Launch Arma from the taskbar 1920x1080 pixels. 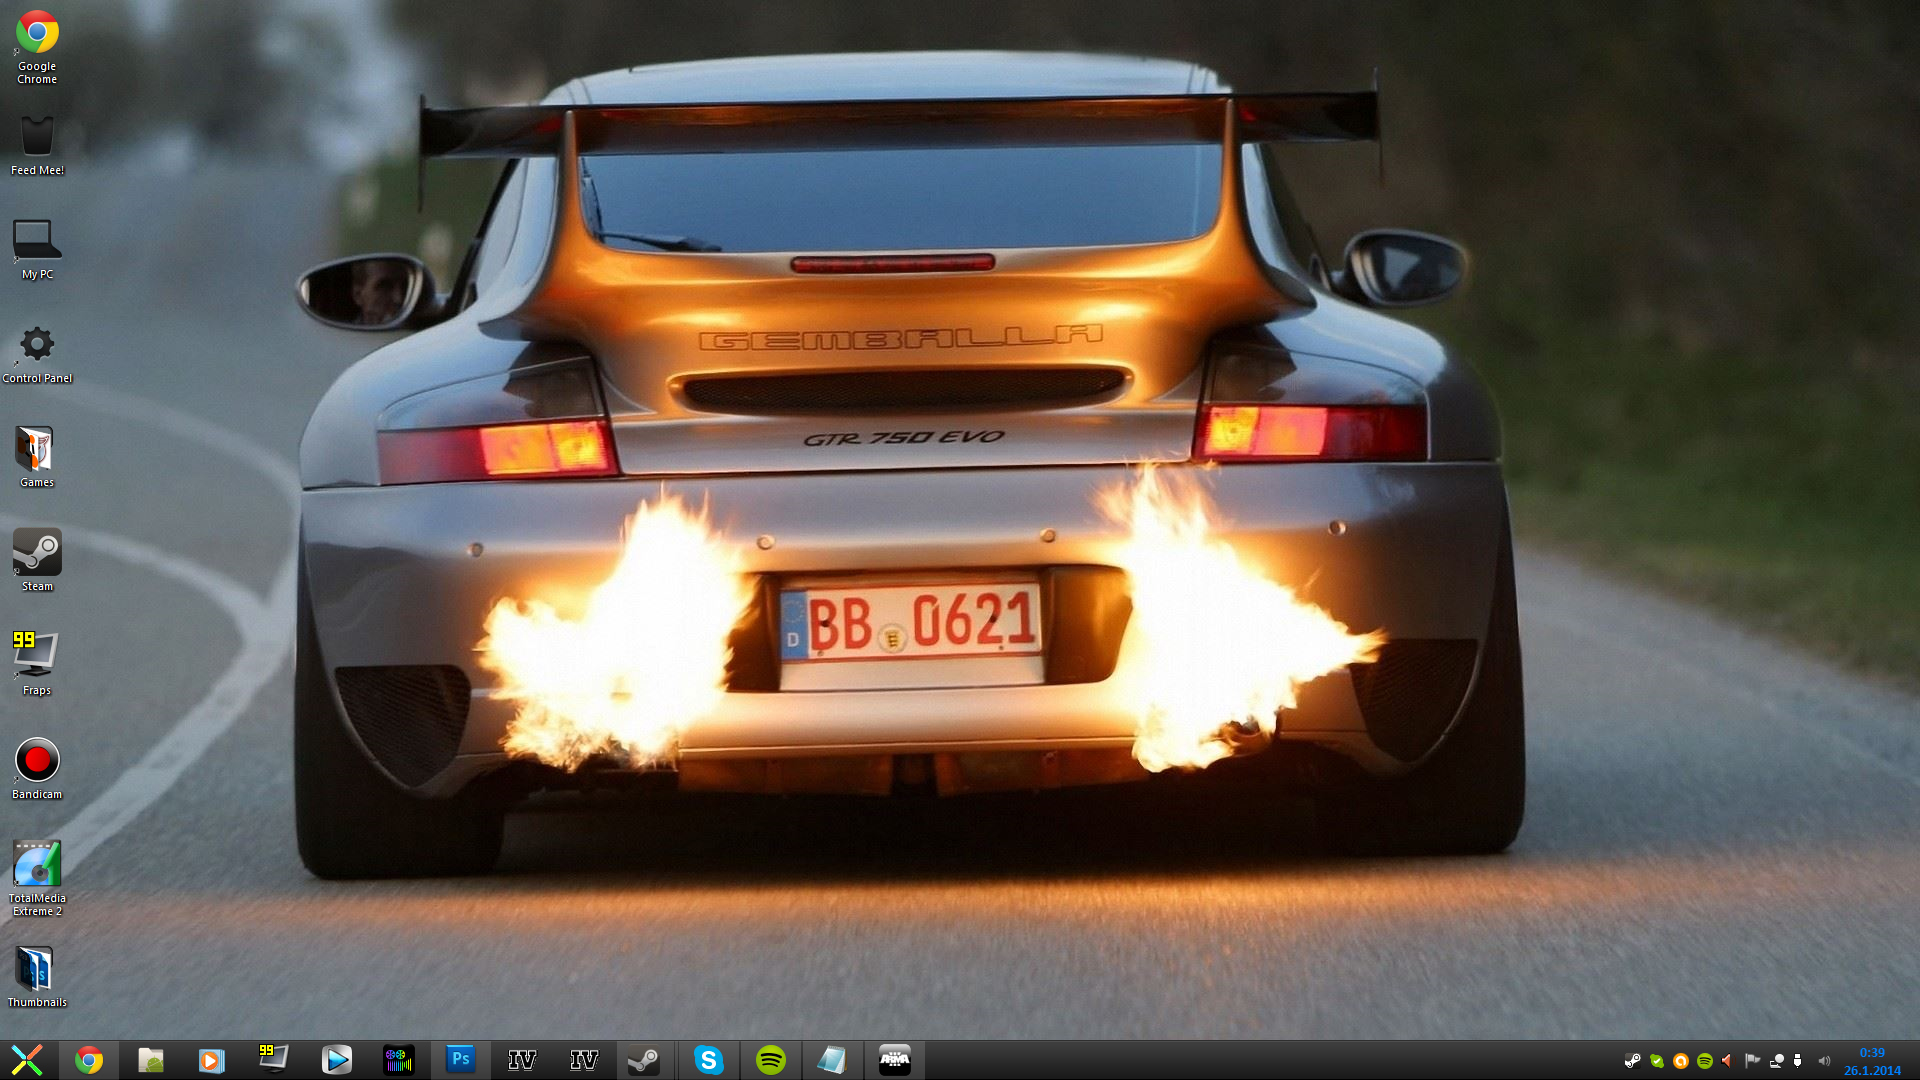point(894,1060)
